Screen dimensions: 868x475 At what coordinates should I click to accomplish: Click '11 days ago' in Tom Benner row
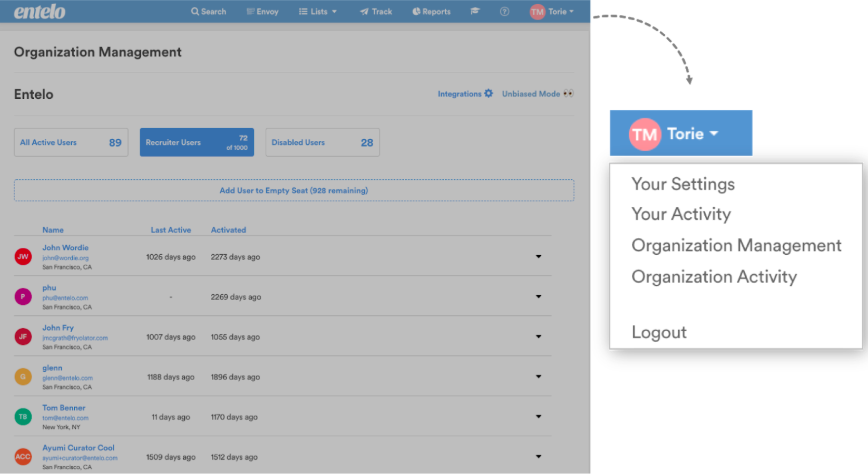[x=170, y=417]
